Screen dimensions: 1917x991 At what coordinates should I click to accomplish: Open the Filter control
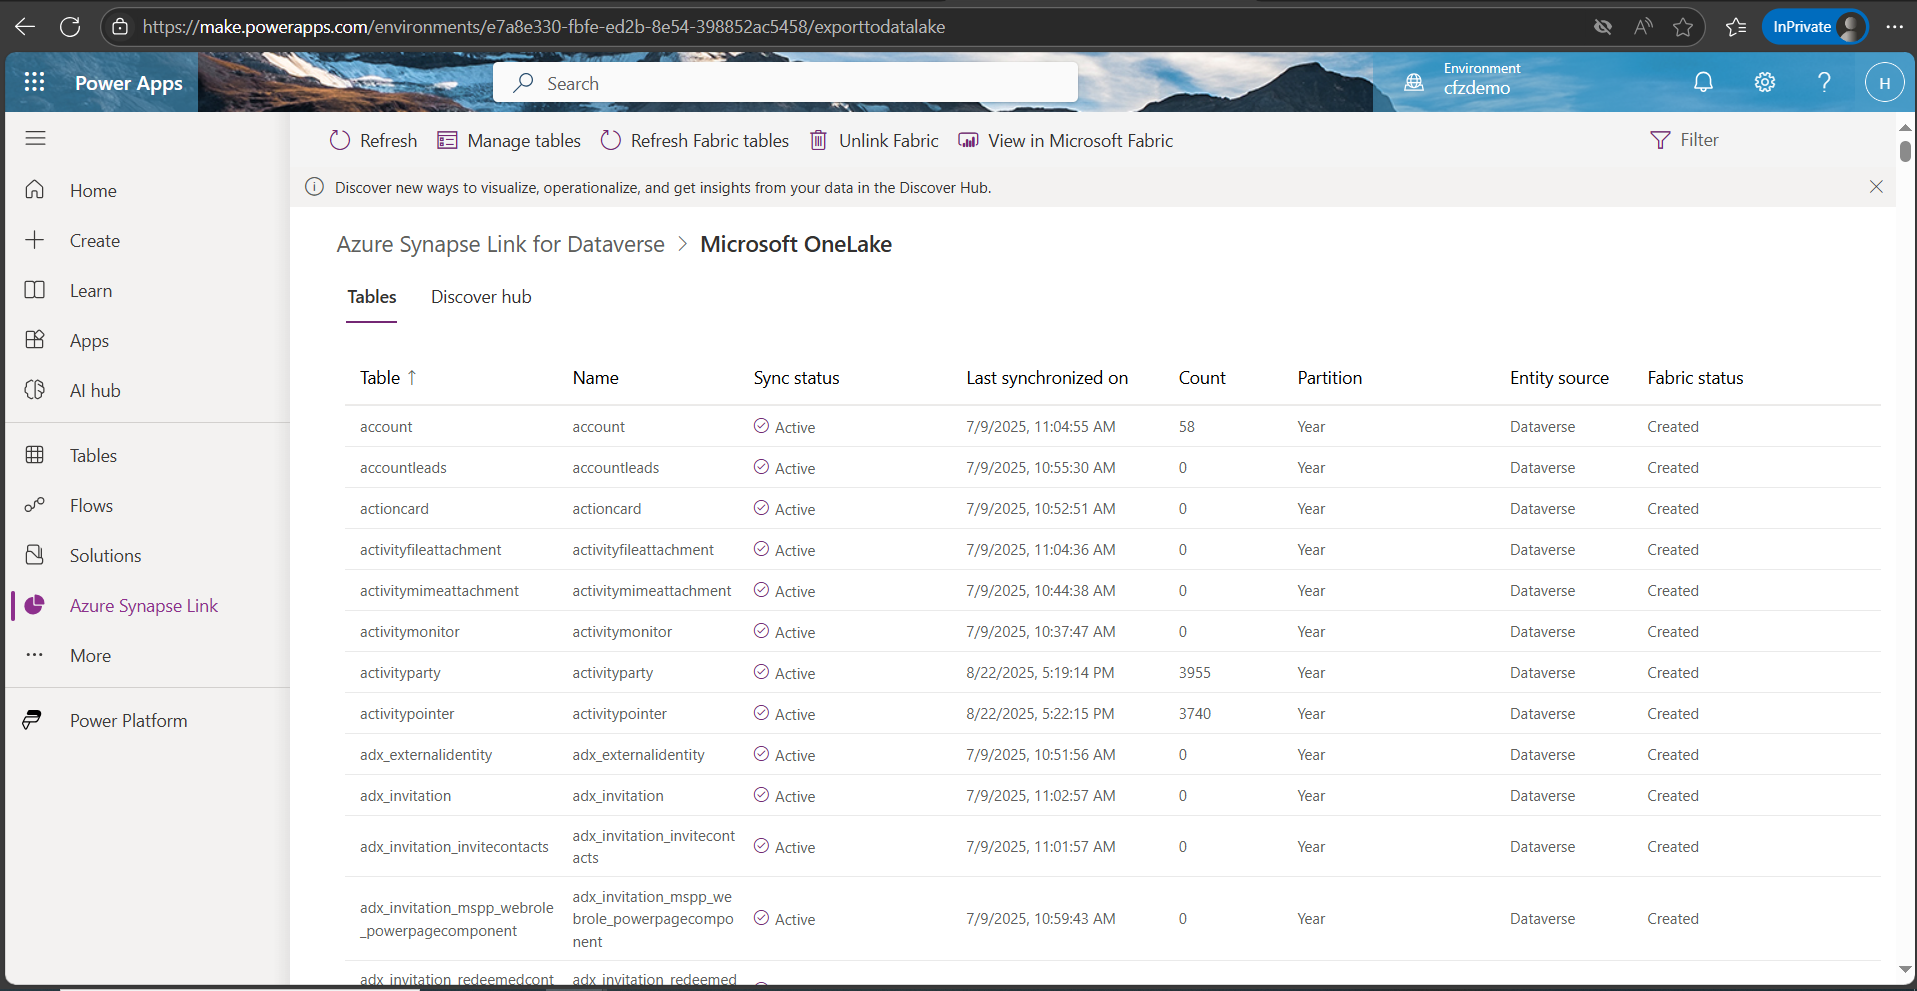(x=1685, y=140)
